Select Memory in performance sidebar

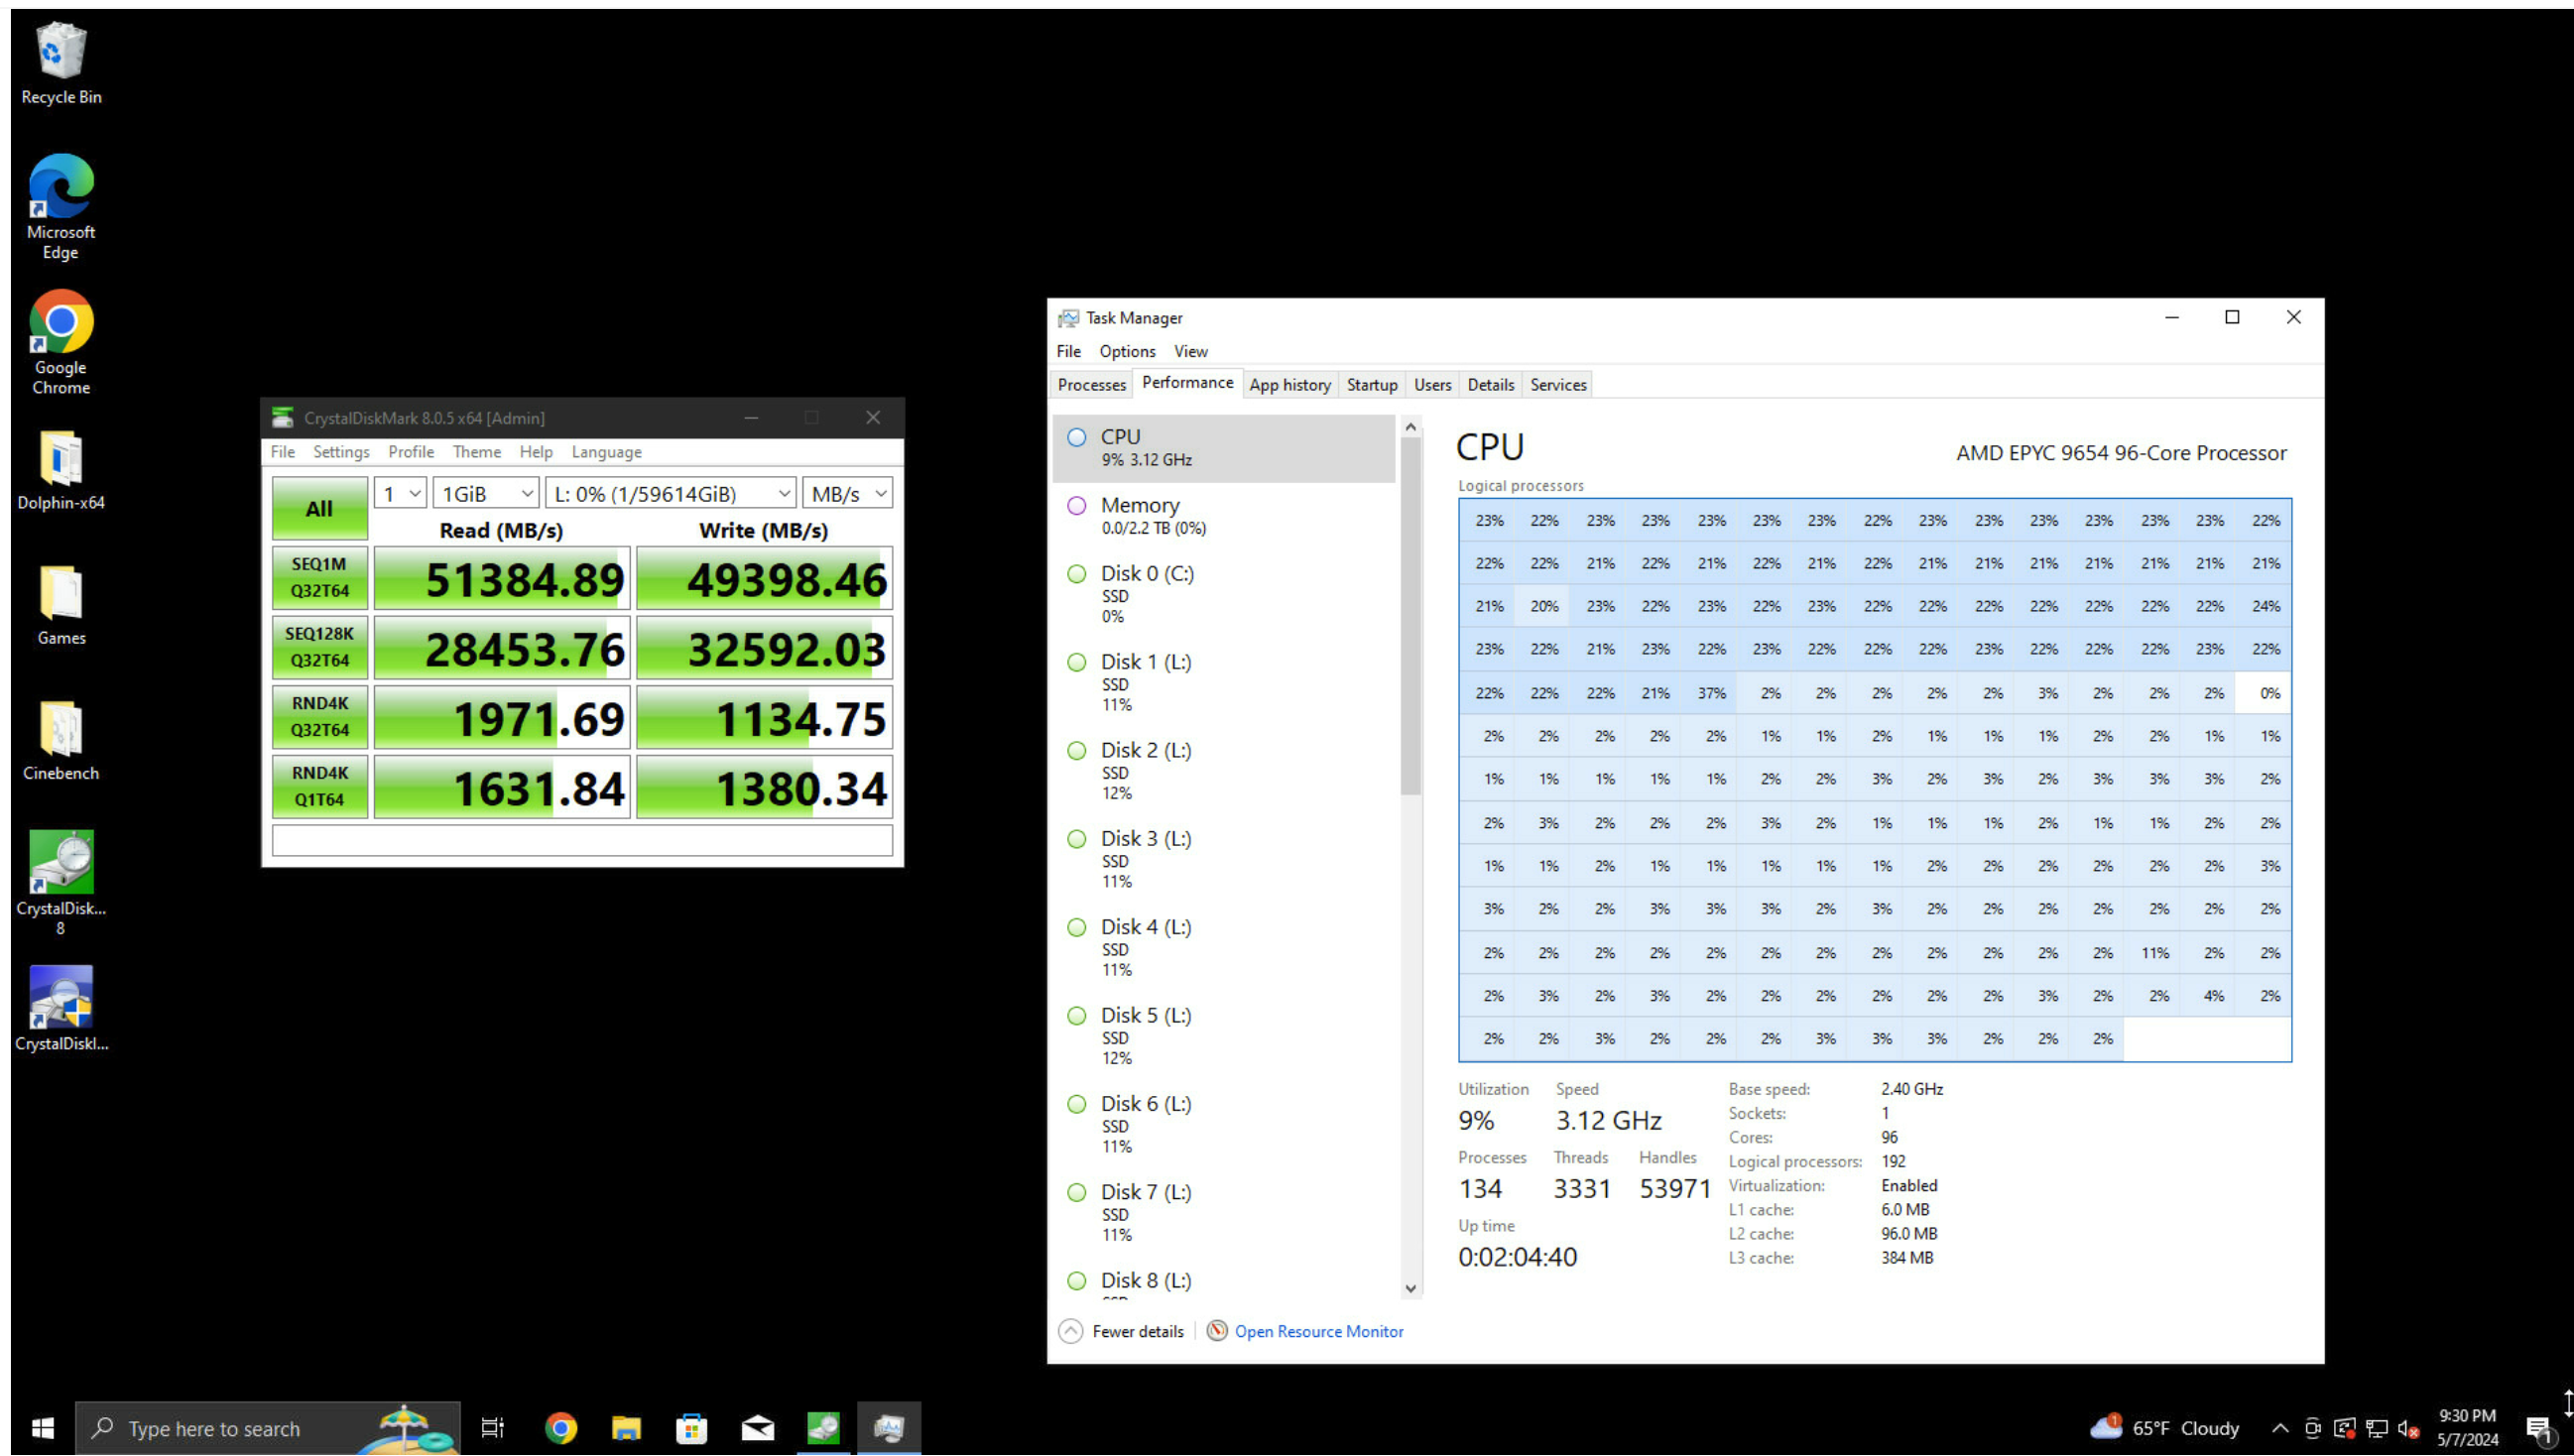pos(1224,515)
